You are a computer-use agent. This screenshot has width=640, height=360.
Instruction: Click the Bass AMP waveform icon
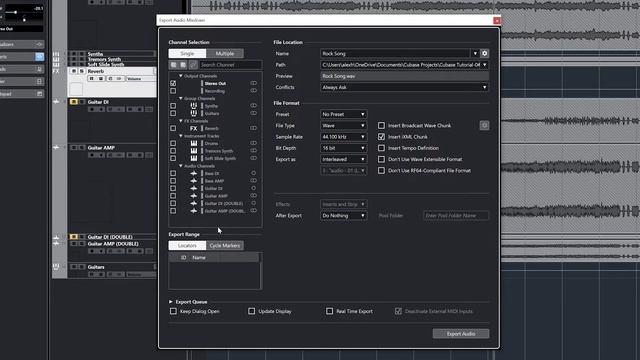click(193, 181)
